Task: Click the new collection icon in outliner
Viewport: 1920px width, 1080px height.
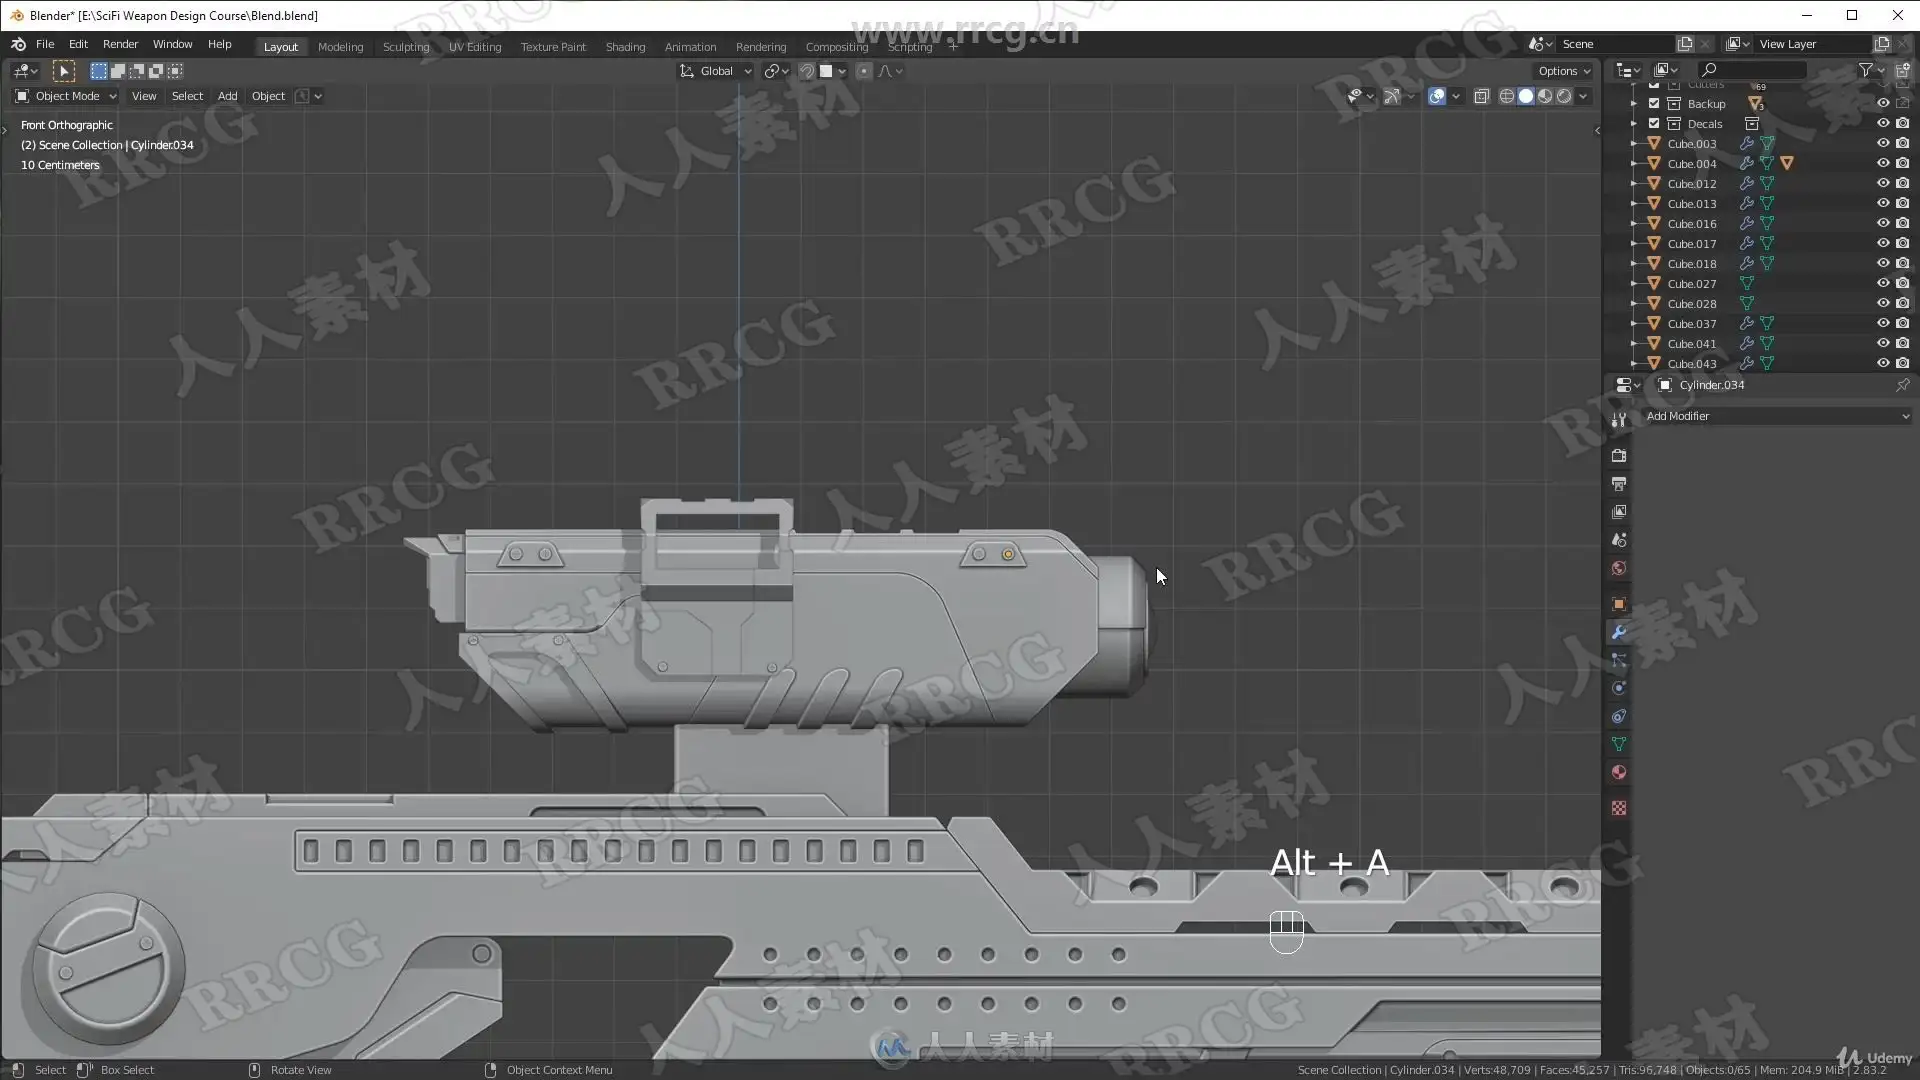Action: pyautogui.click(x=1902, y=70)
